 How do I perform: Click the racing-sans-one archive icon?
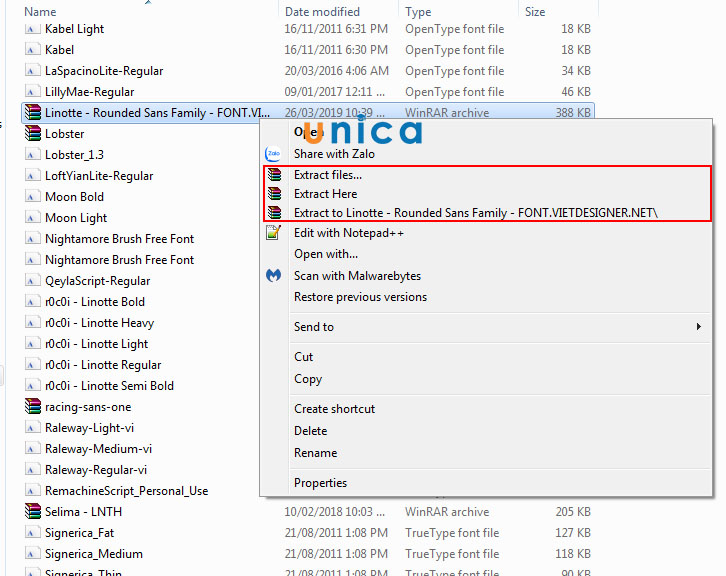point(33,407)
